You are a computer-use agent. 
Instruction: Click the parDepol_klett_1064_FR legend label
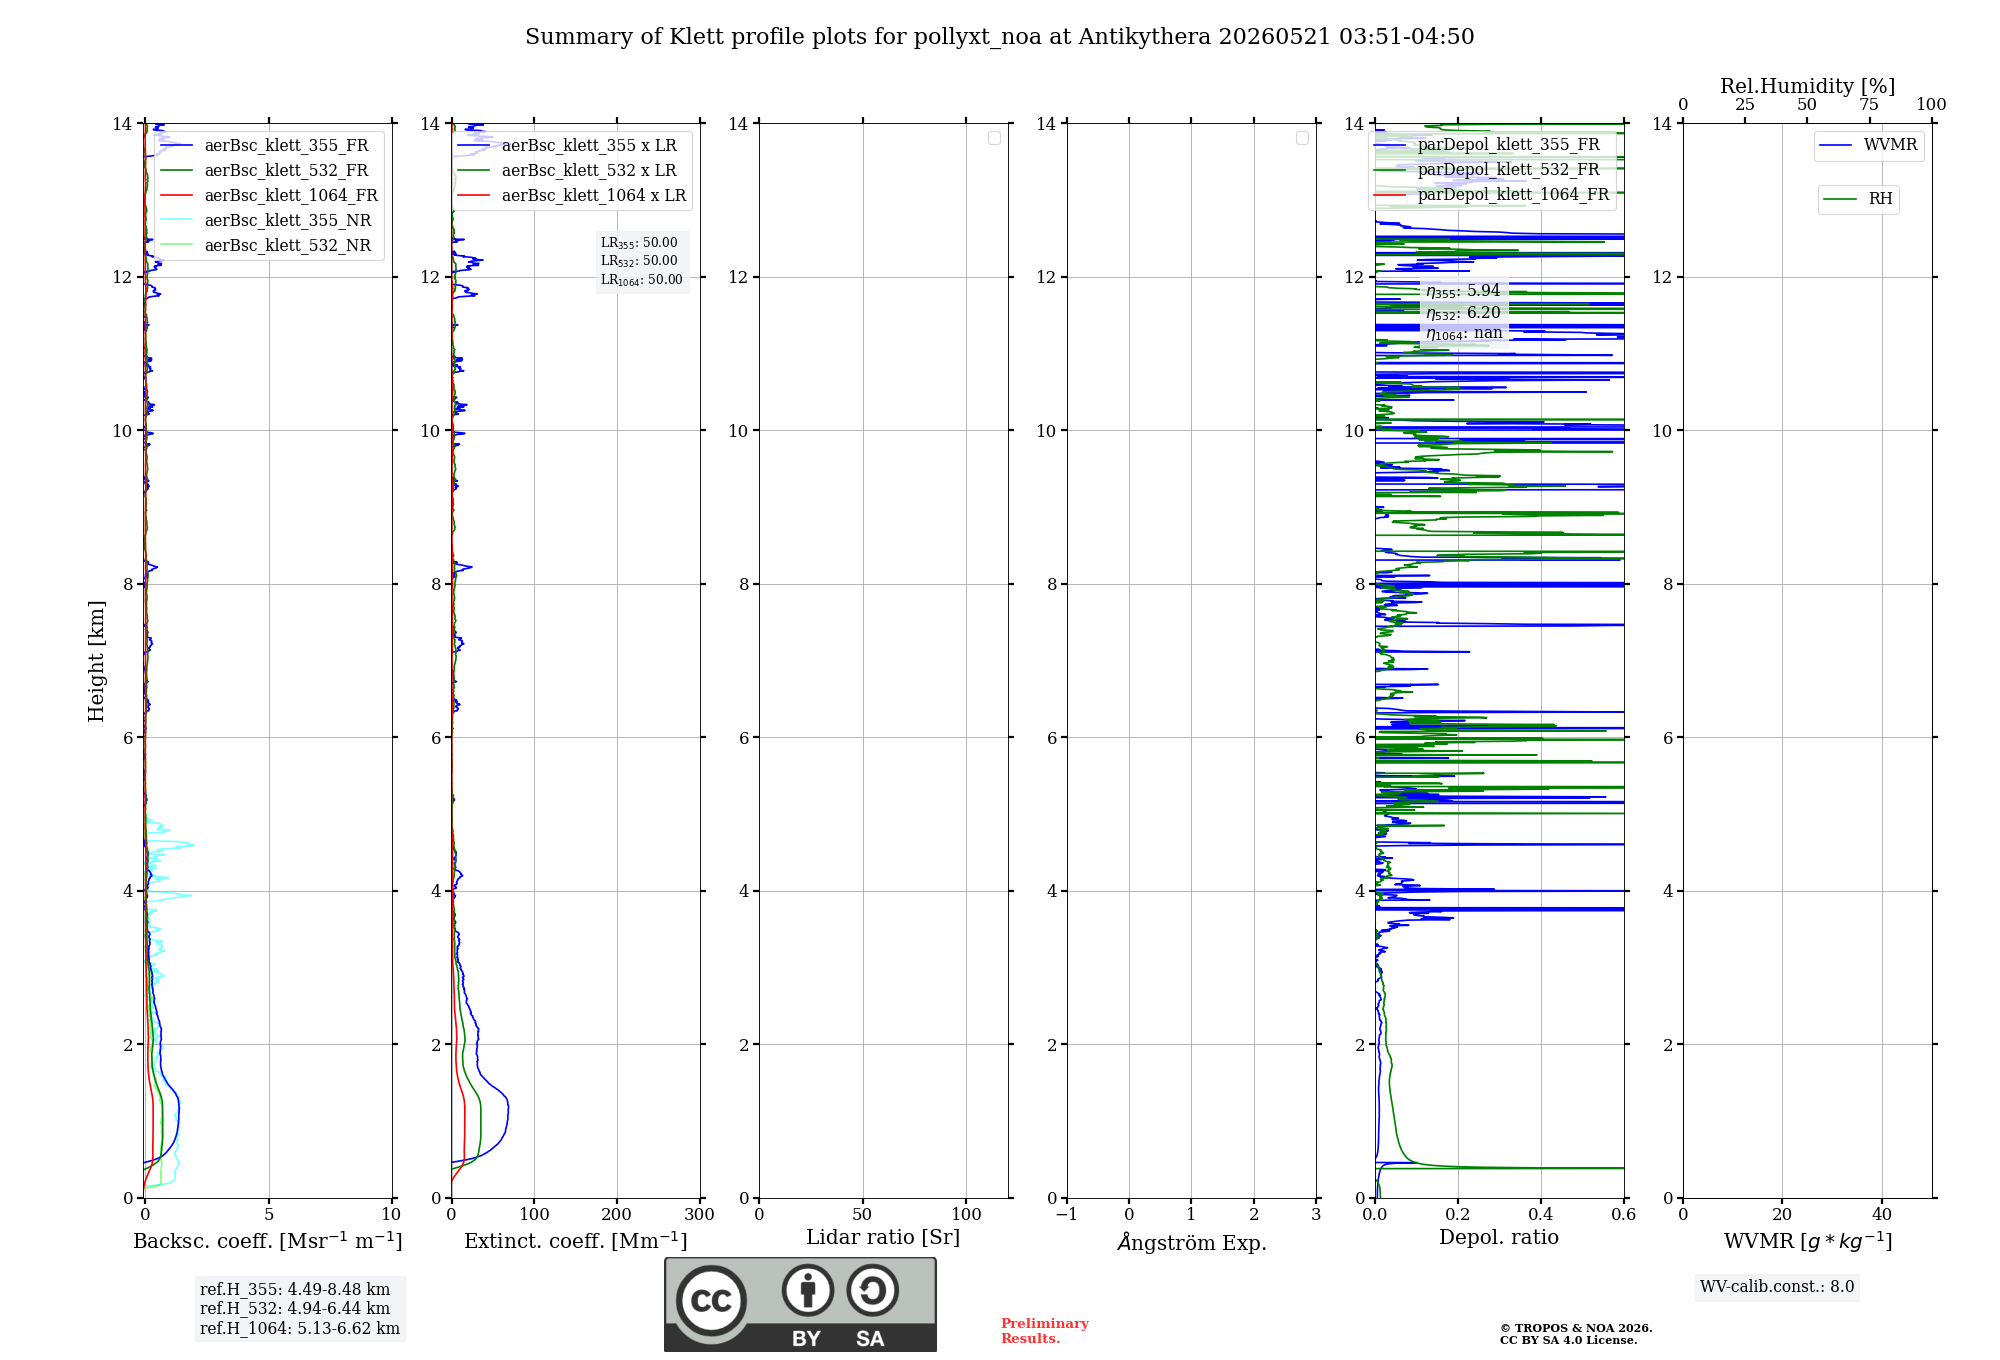coord(1514,195)
